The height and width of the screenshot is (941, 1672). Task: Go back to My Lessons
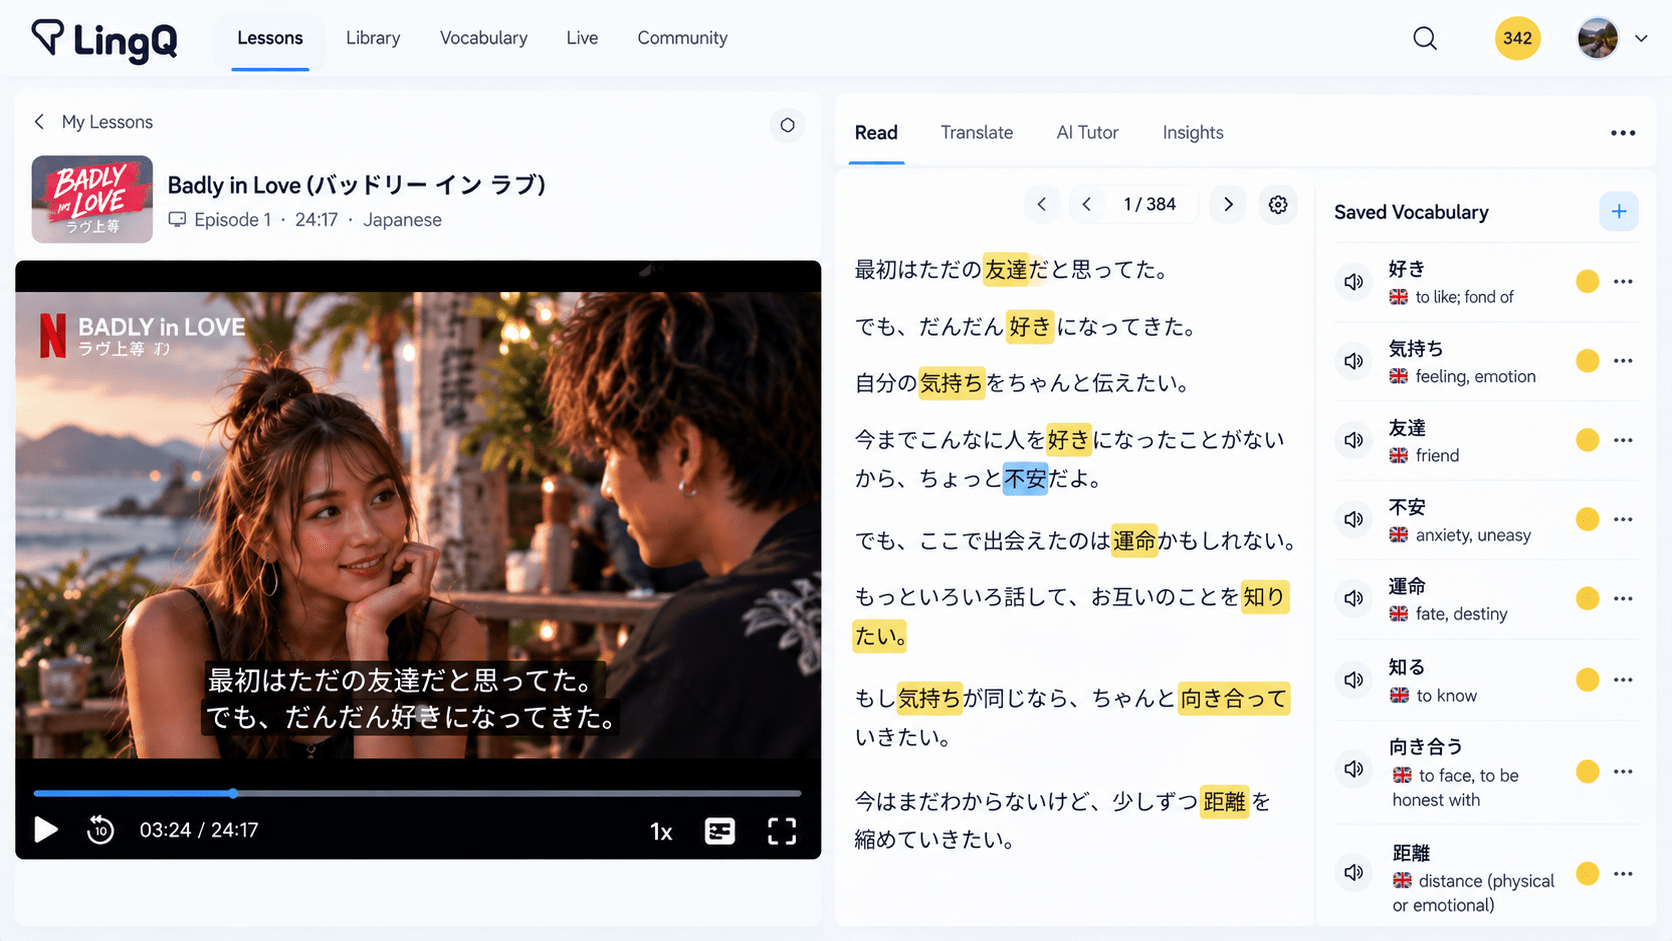pos(93,122)
